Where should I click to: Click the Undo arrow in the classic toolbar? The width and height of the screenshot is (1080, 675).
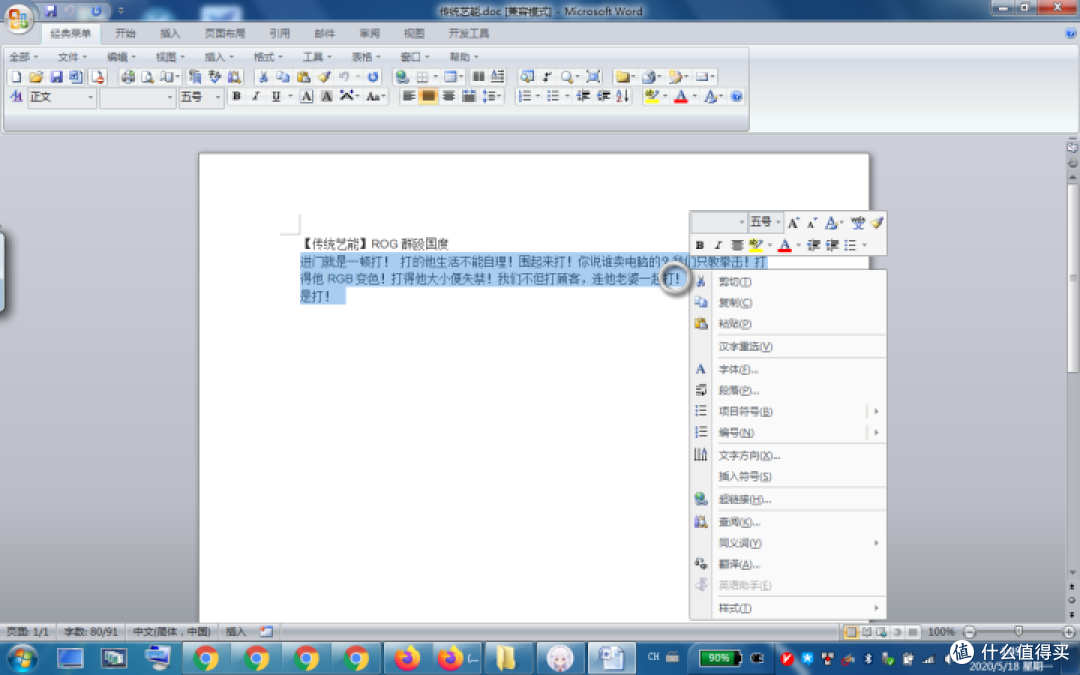343,76
